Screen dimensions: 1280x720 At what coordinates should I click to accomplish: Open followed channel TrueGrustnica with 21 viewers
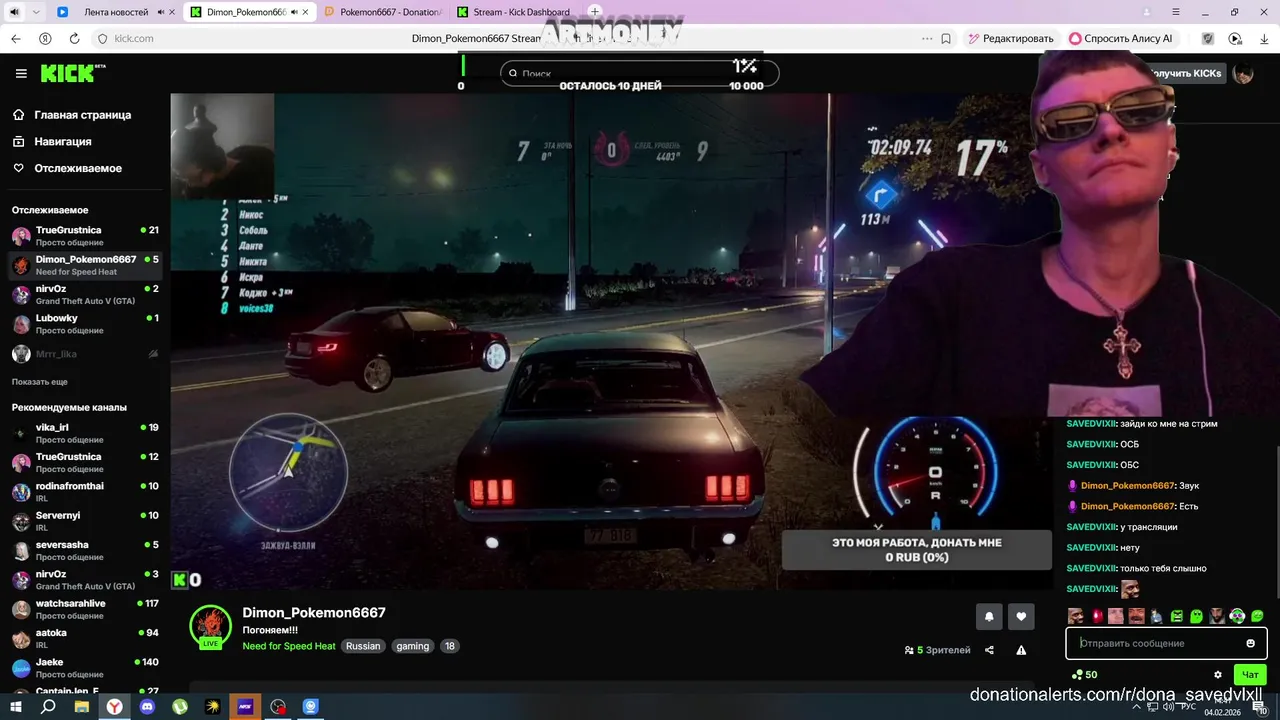(85, 236)
